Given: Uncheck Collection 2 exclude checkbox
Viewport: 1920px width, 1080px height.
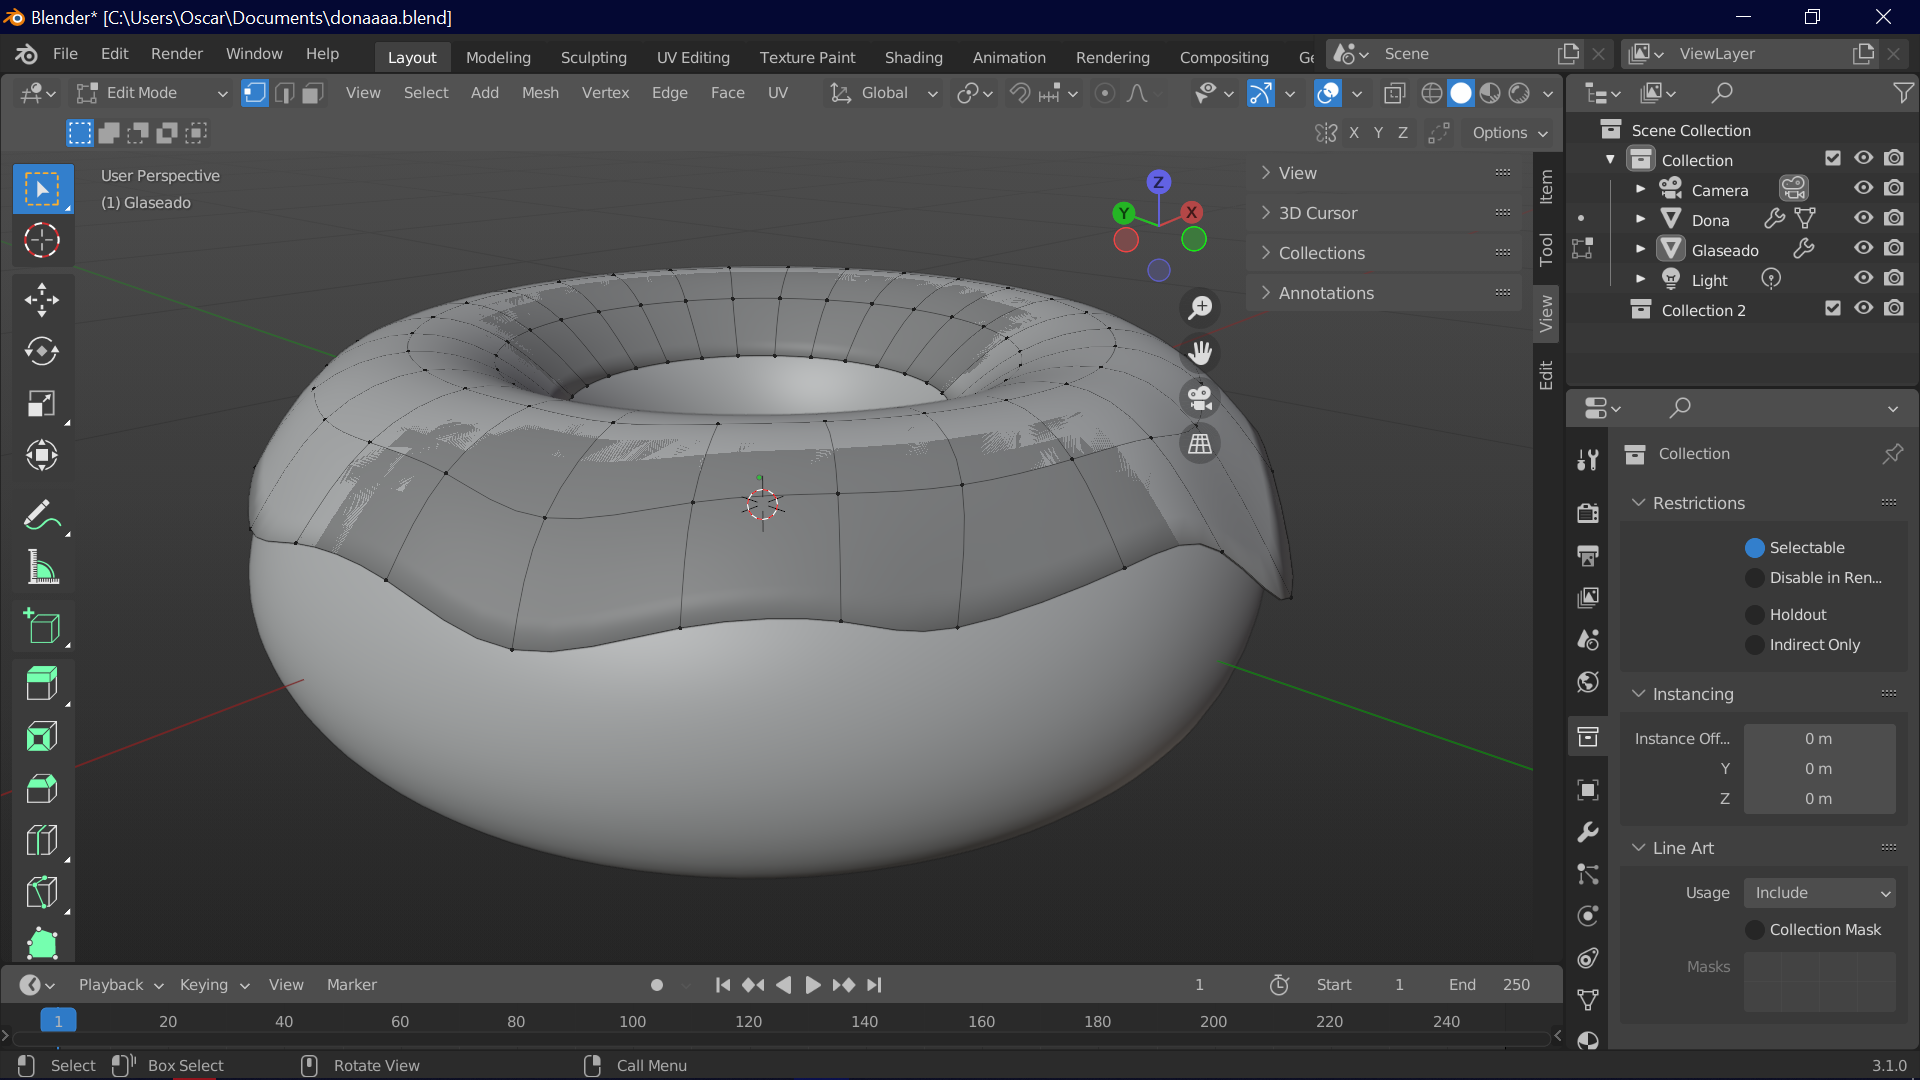Looking at the screenshot, I should pos(1832,309).
